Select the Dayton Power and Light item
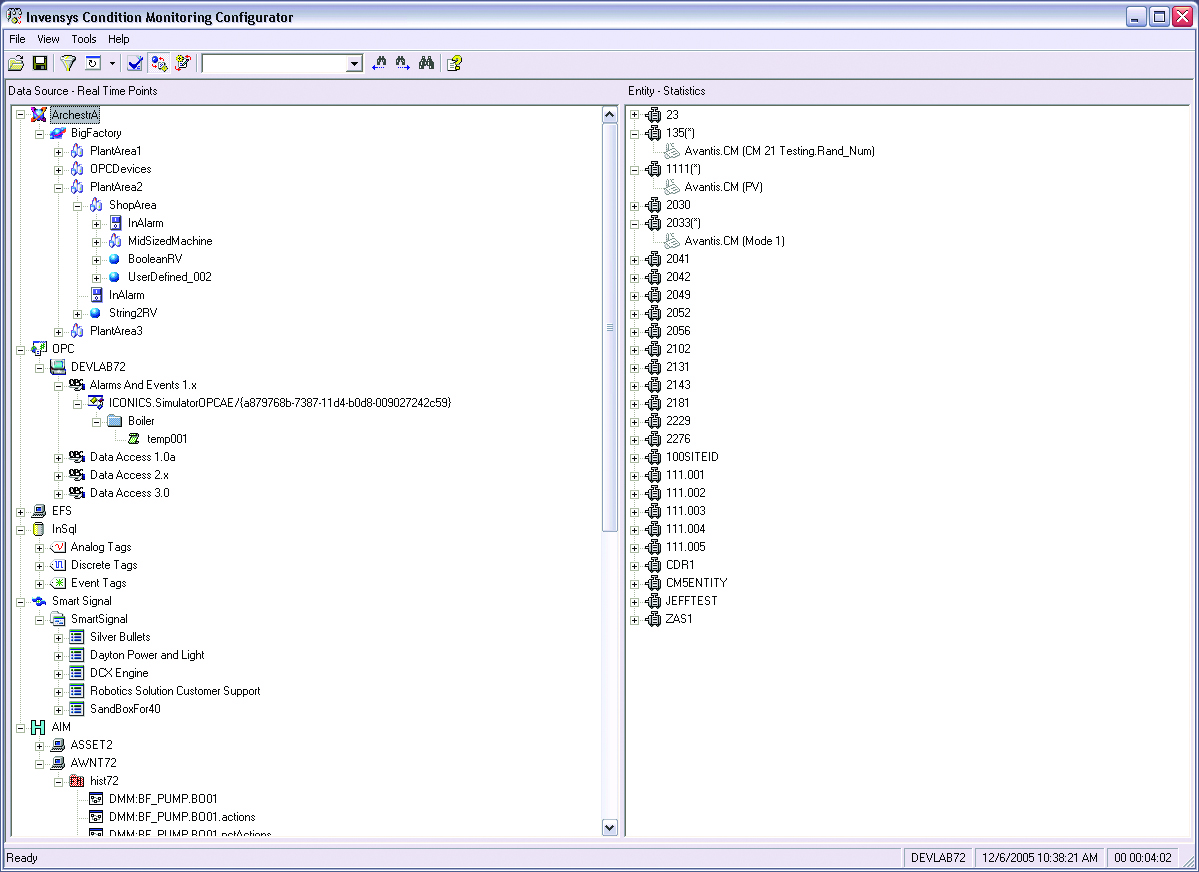Screen dimensions: 1199x872 pos(147,655)
